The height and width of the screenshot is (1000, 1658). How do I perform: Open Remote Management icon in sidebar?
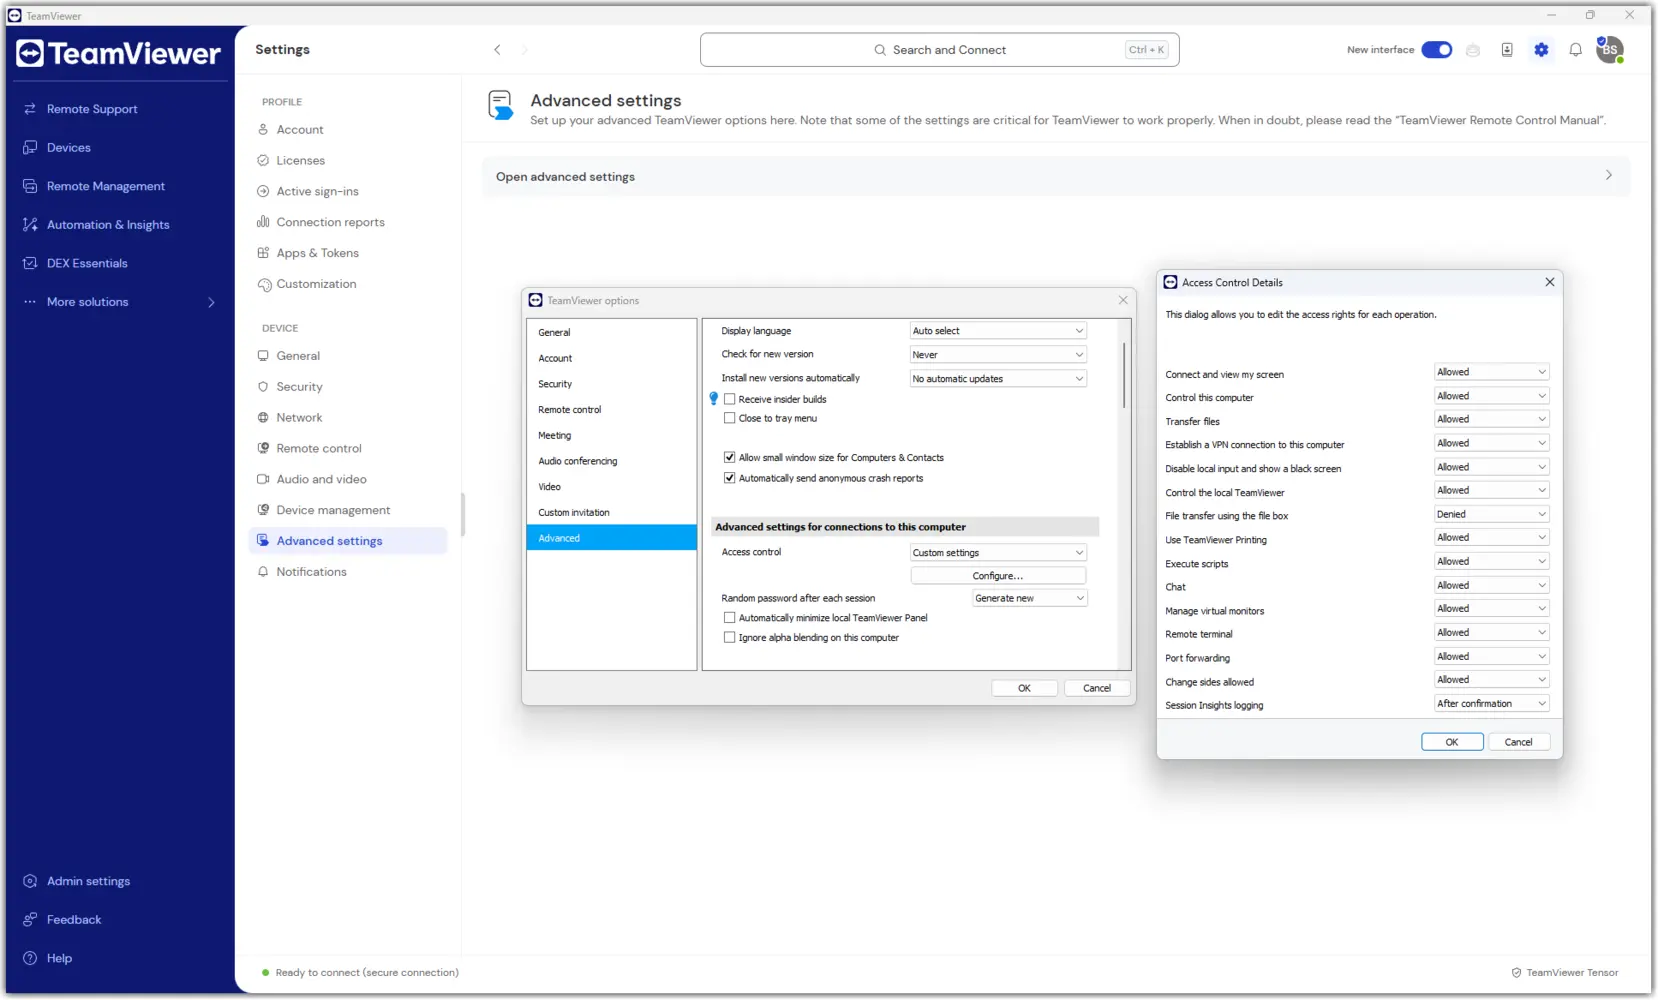(x=30, y=186)
